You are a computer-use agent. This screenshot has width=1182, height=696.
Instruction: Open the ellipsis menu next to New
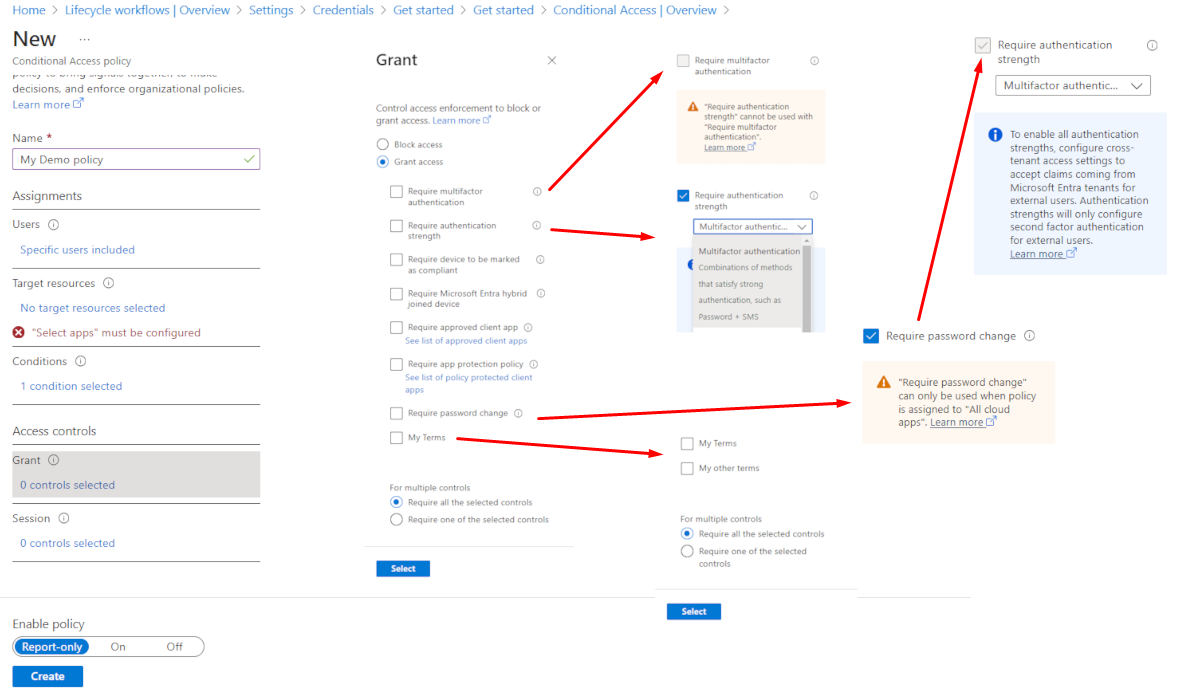point(84,39)
